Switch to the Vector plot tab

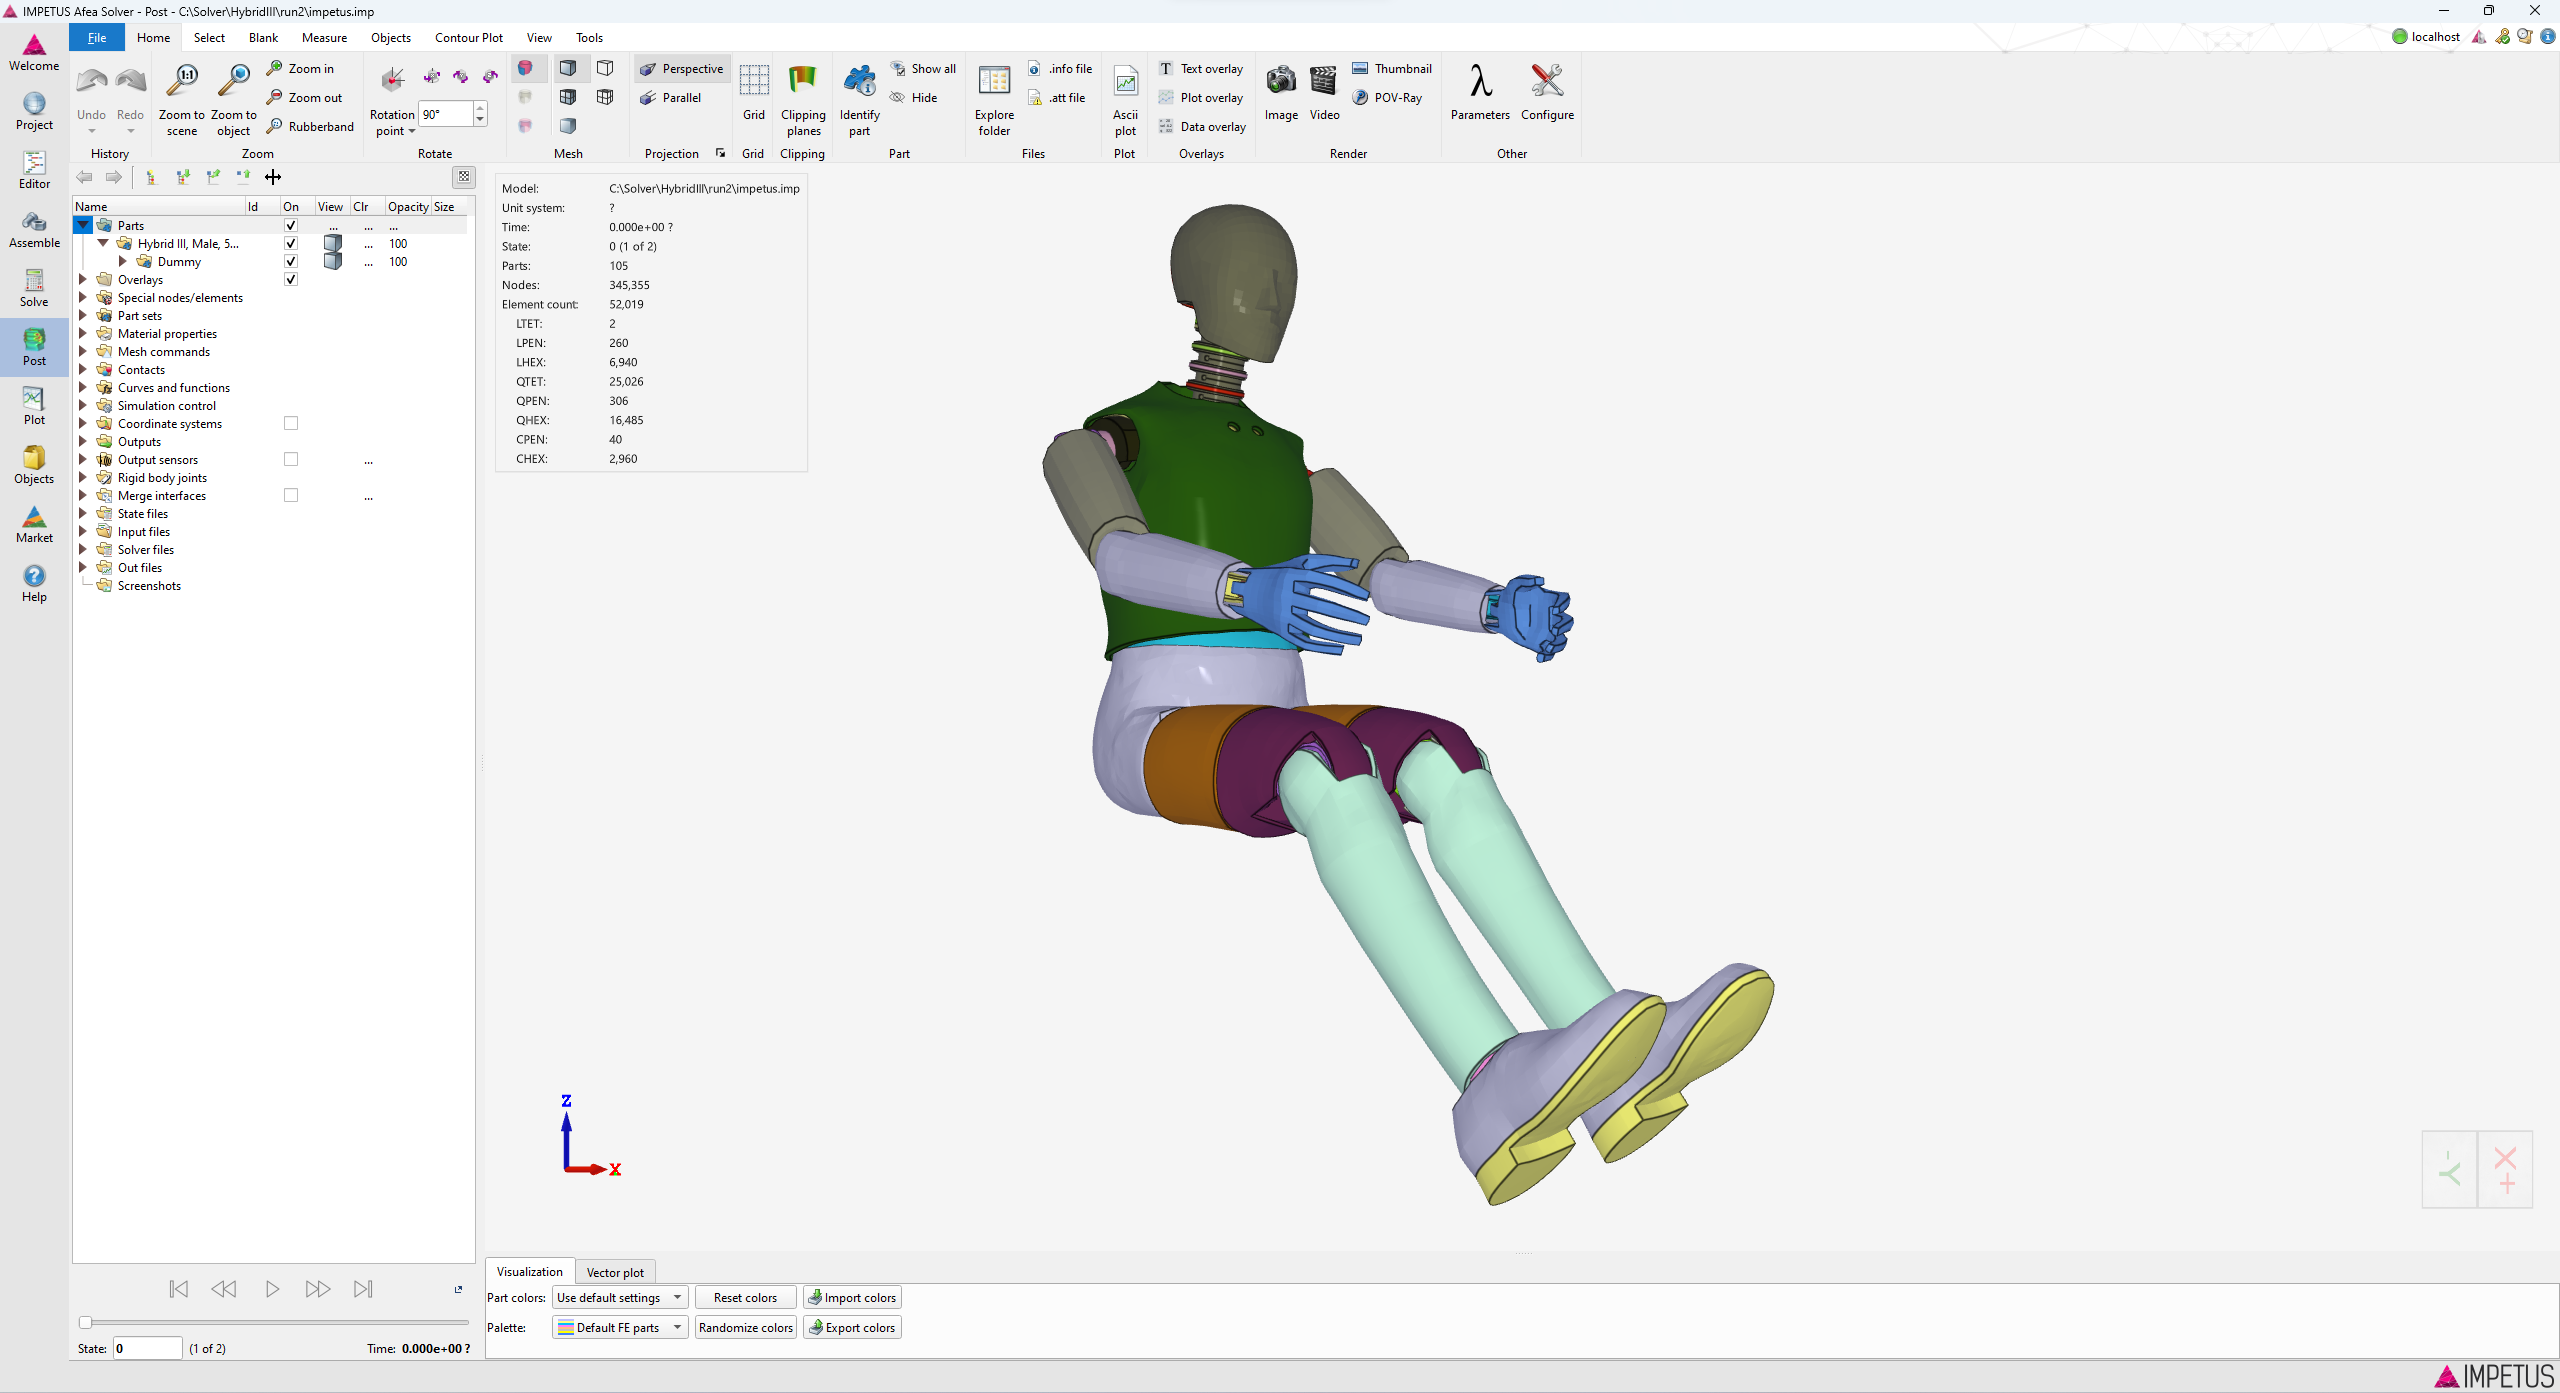coord(615,1272)
